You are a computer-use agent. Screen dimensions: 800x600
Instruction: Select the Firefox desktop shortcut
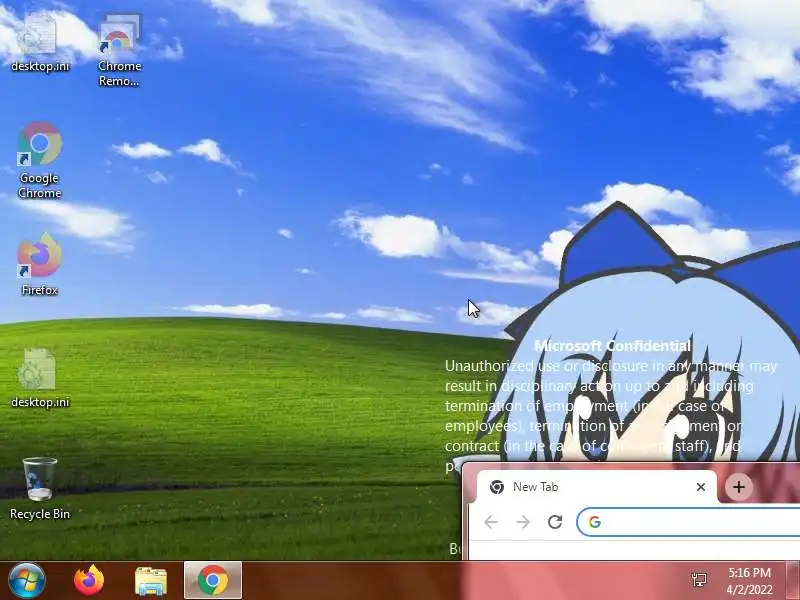tap(40, 264)
